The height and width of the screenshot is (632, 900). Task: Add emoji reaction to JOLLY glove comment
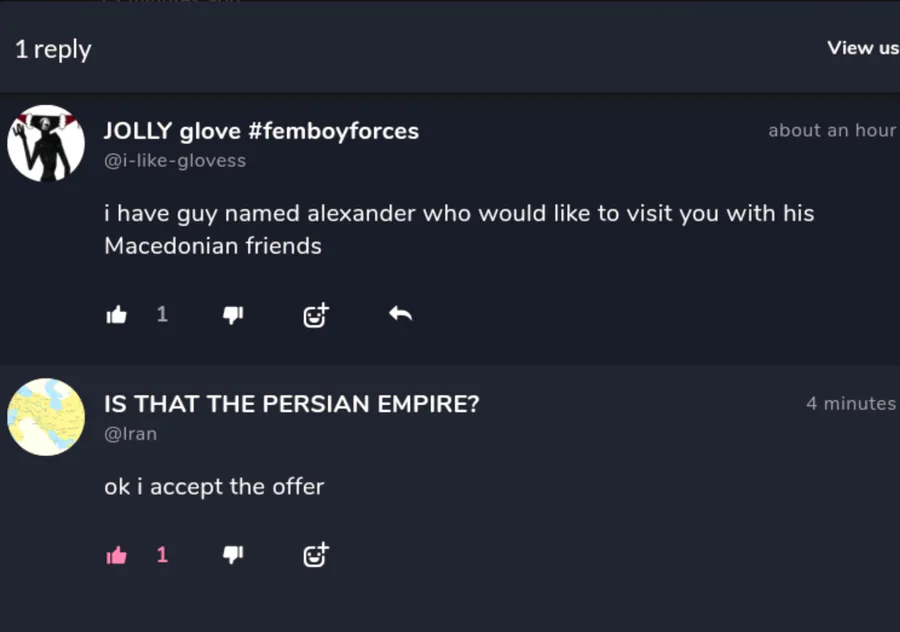click(x=316, y=316)
